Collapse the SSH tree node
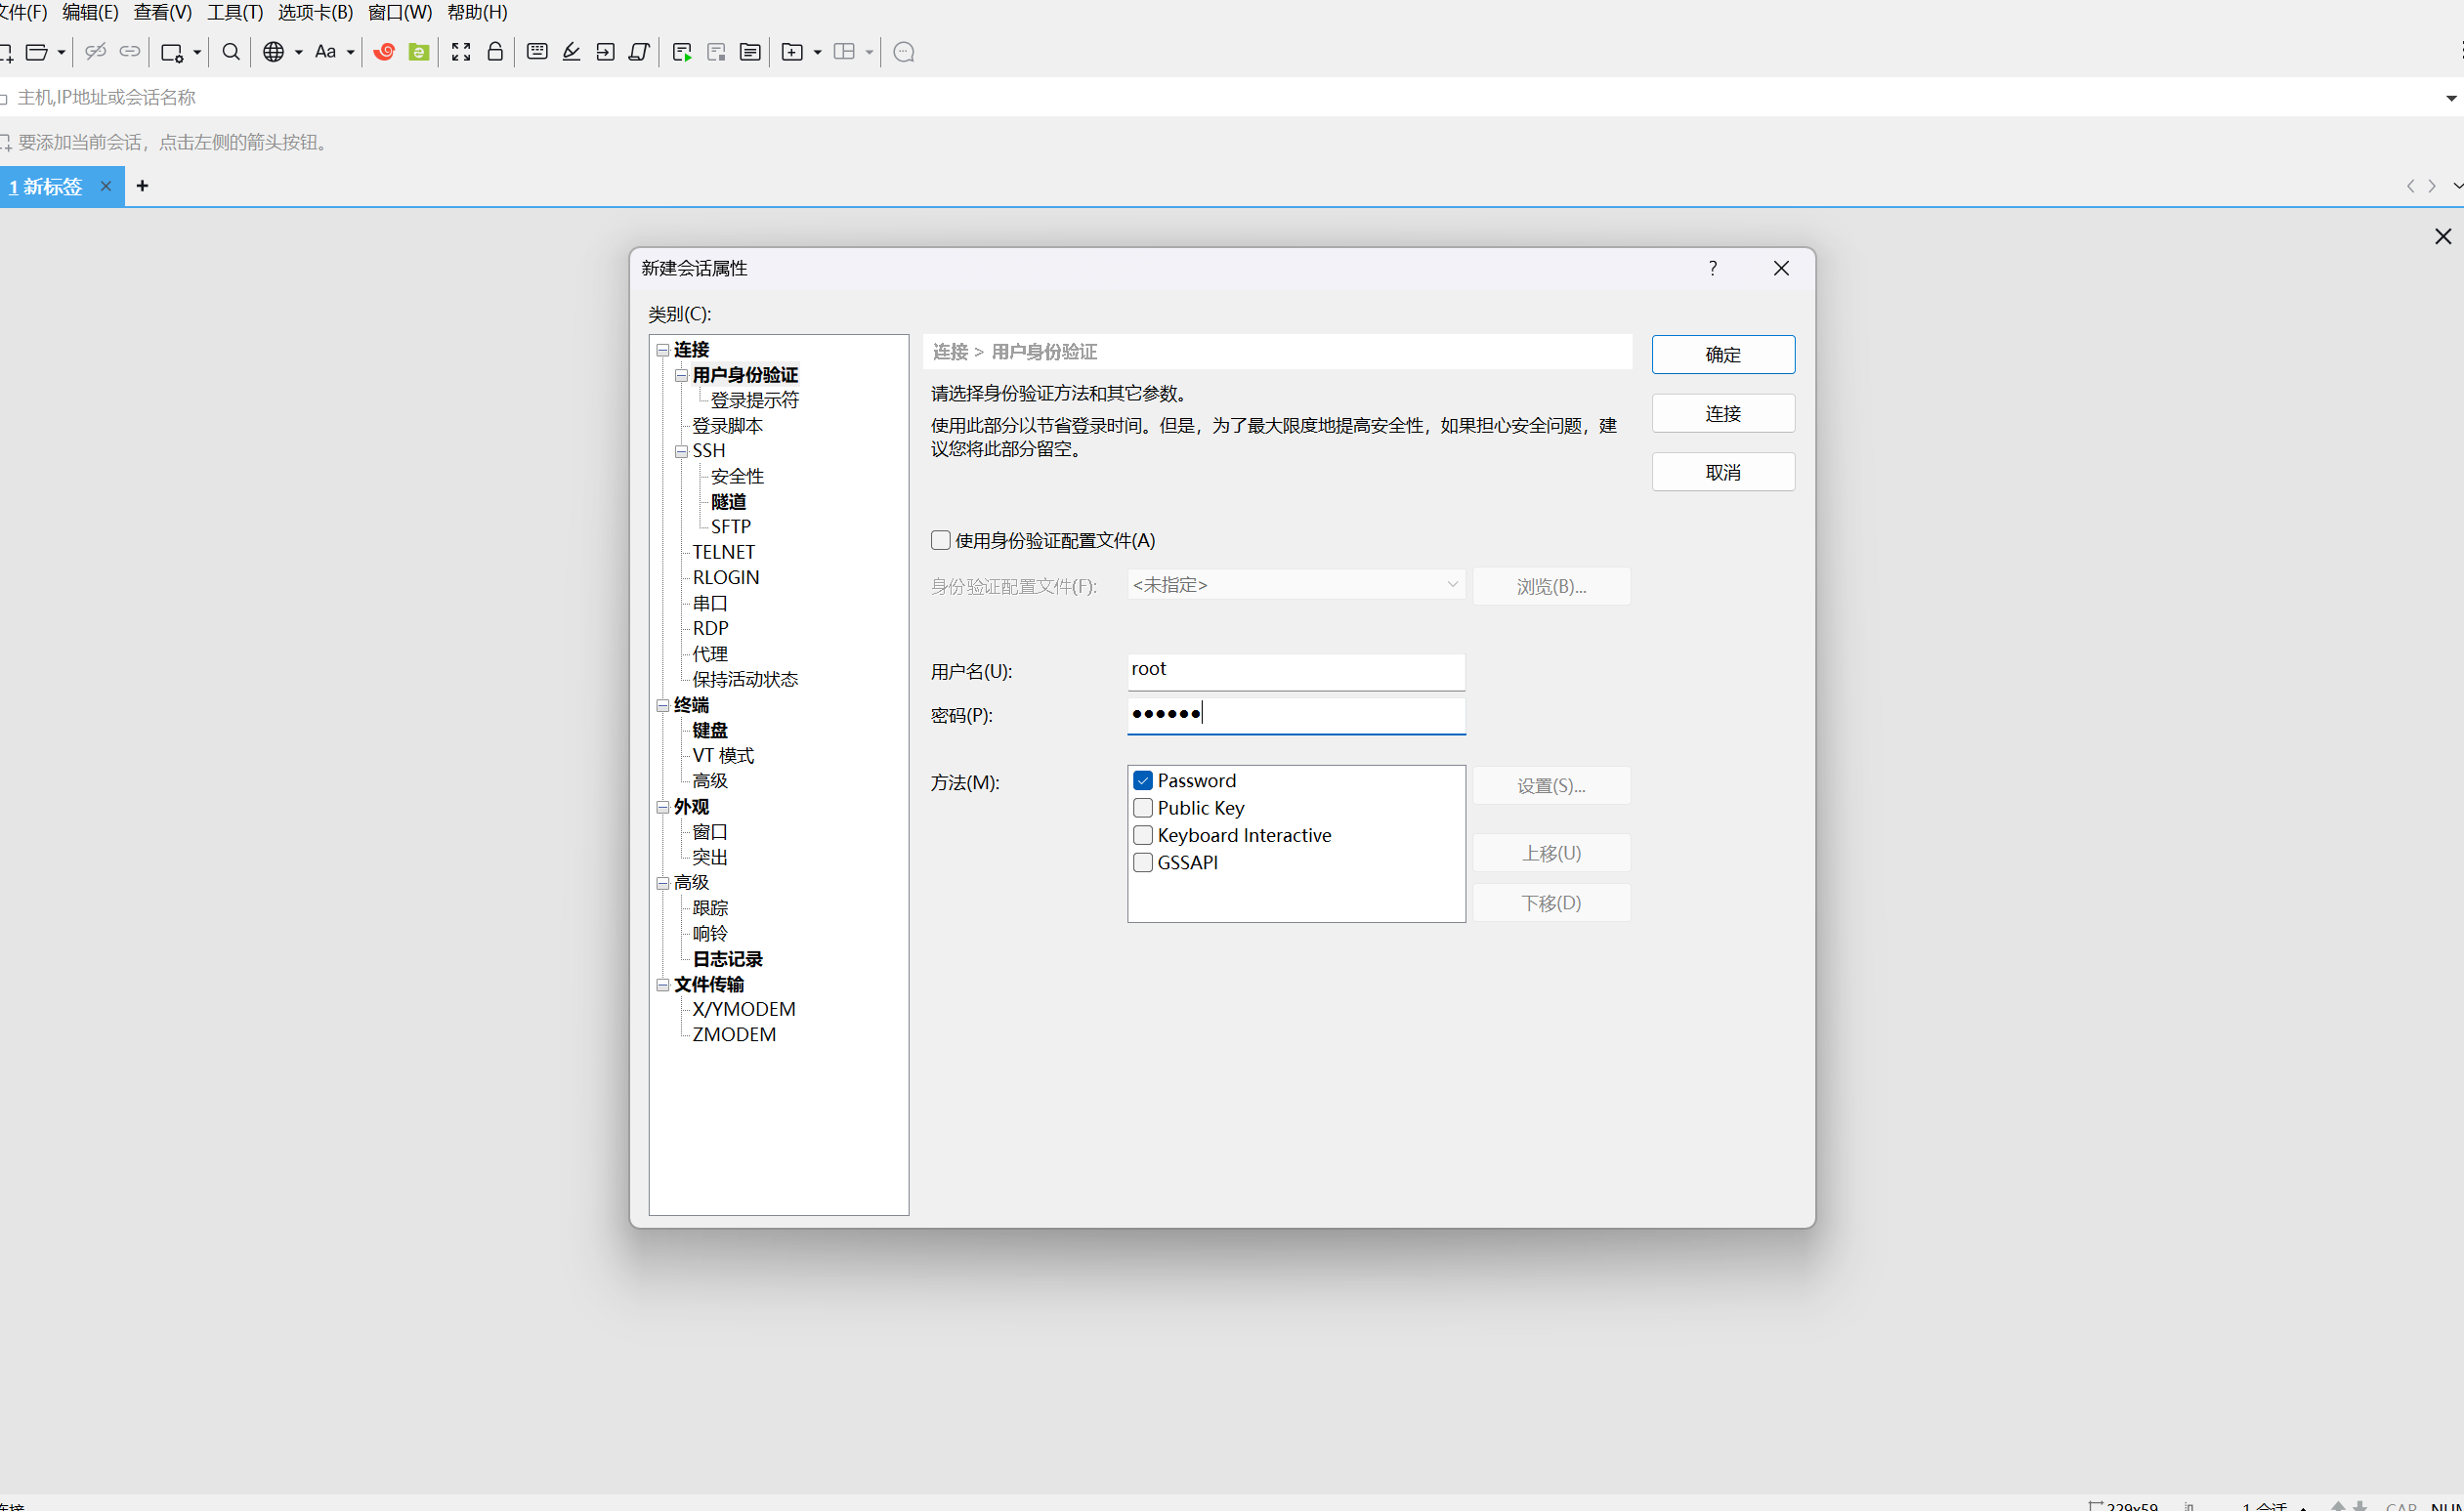This screenshot has width=2464, height=1511. point(681,451)
